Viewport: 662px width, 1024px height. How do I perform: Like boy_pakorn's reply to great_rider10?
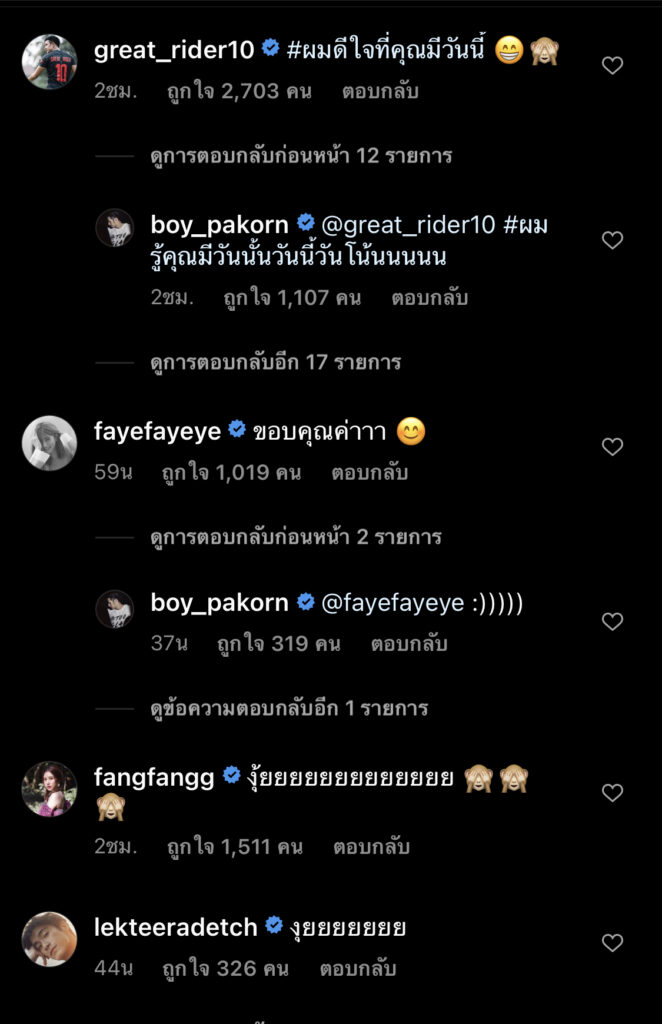pyautogui.click(x=612, y=240)
